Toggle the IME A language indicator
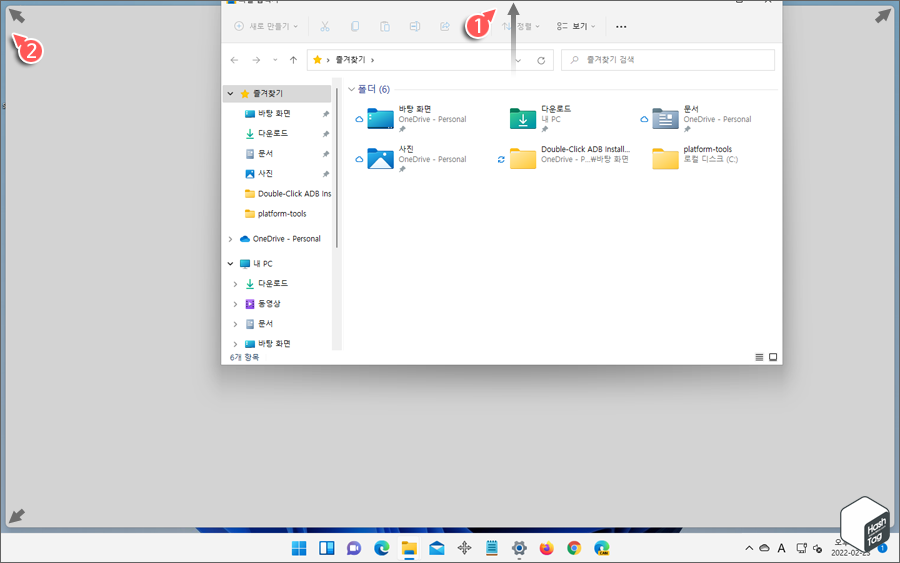The image size is (900, 563). (x=781, y=548)
